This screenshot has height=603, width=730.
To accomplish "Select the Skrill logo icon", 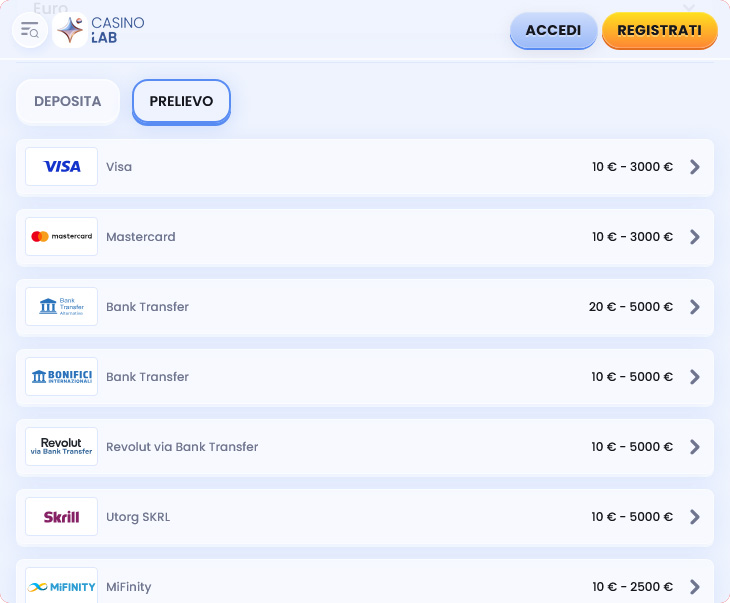I will (x=61, y=516).
